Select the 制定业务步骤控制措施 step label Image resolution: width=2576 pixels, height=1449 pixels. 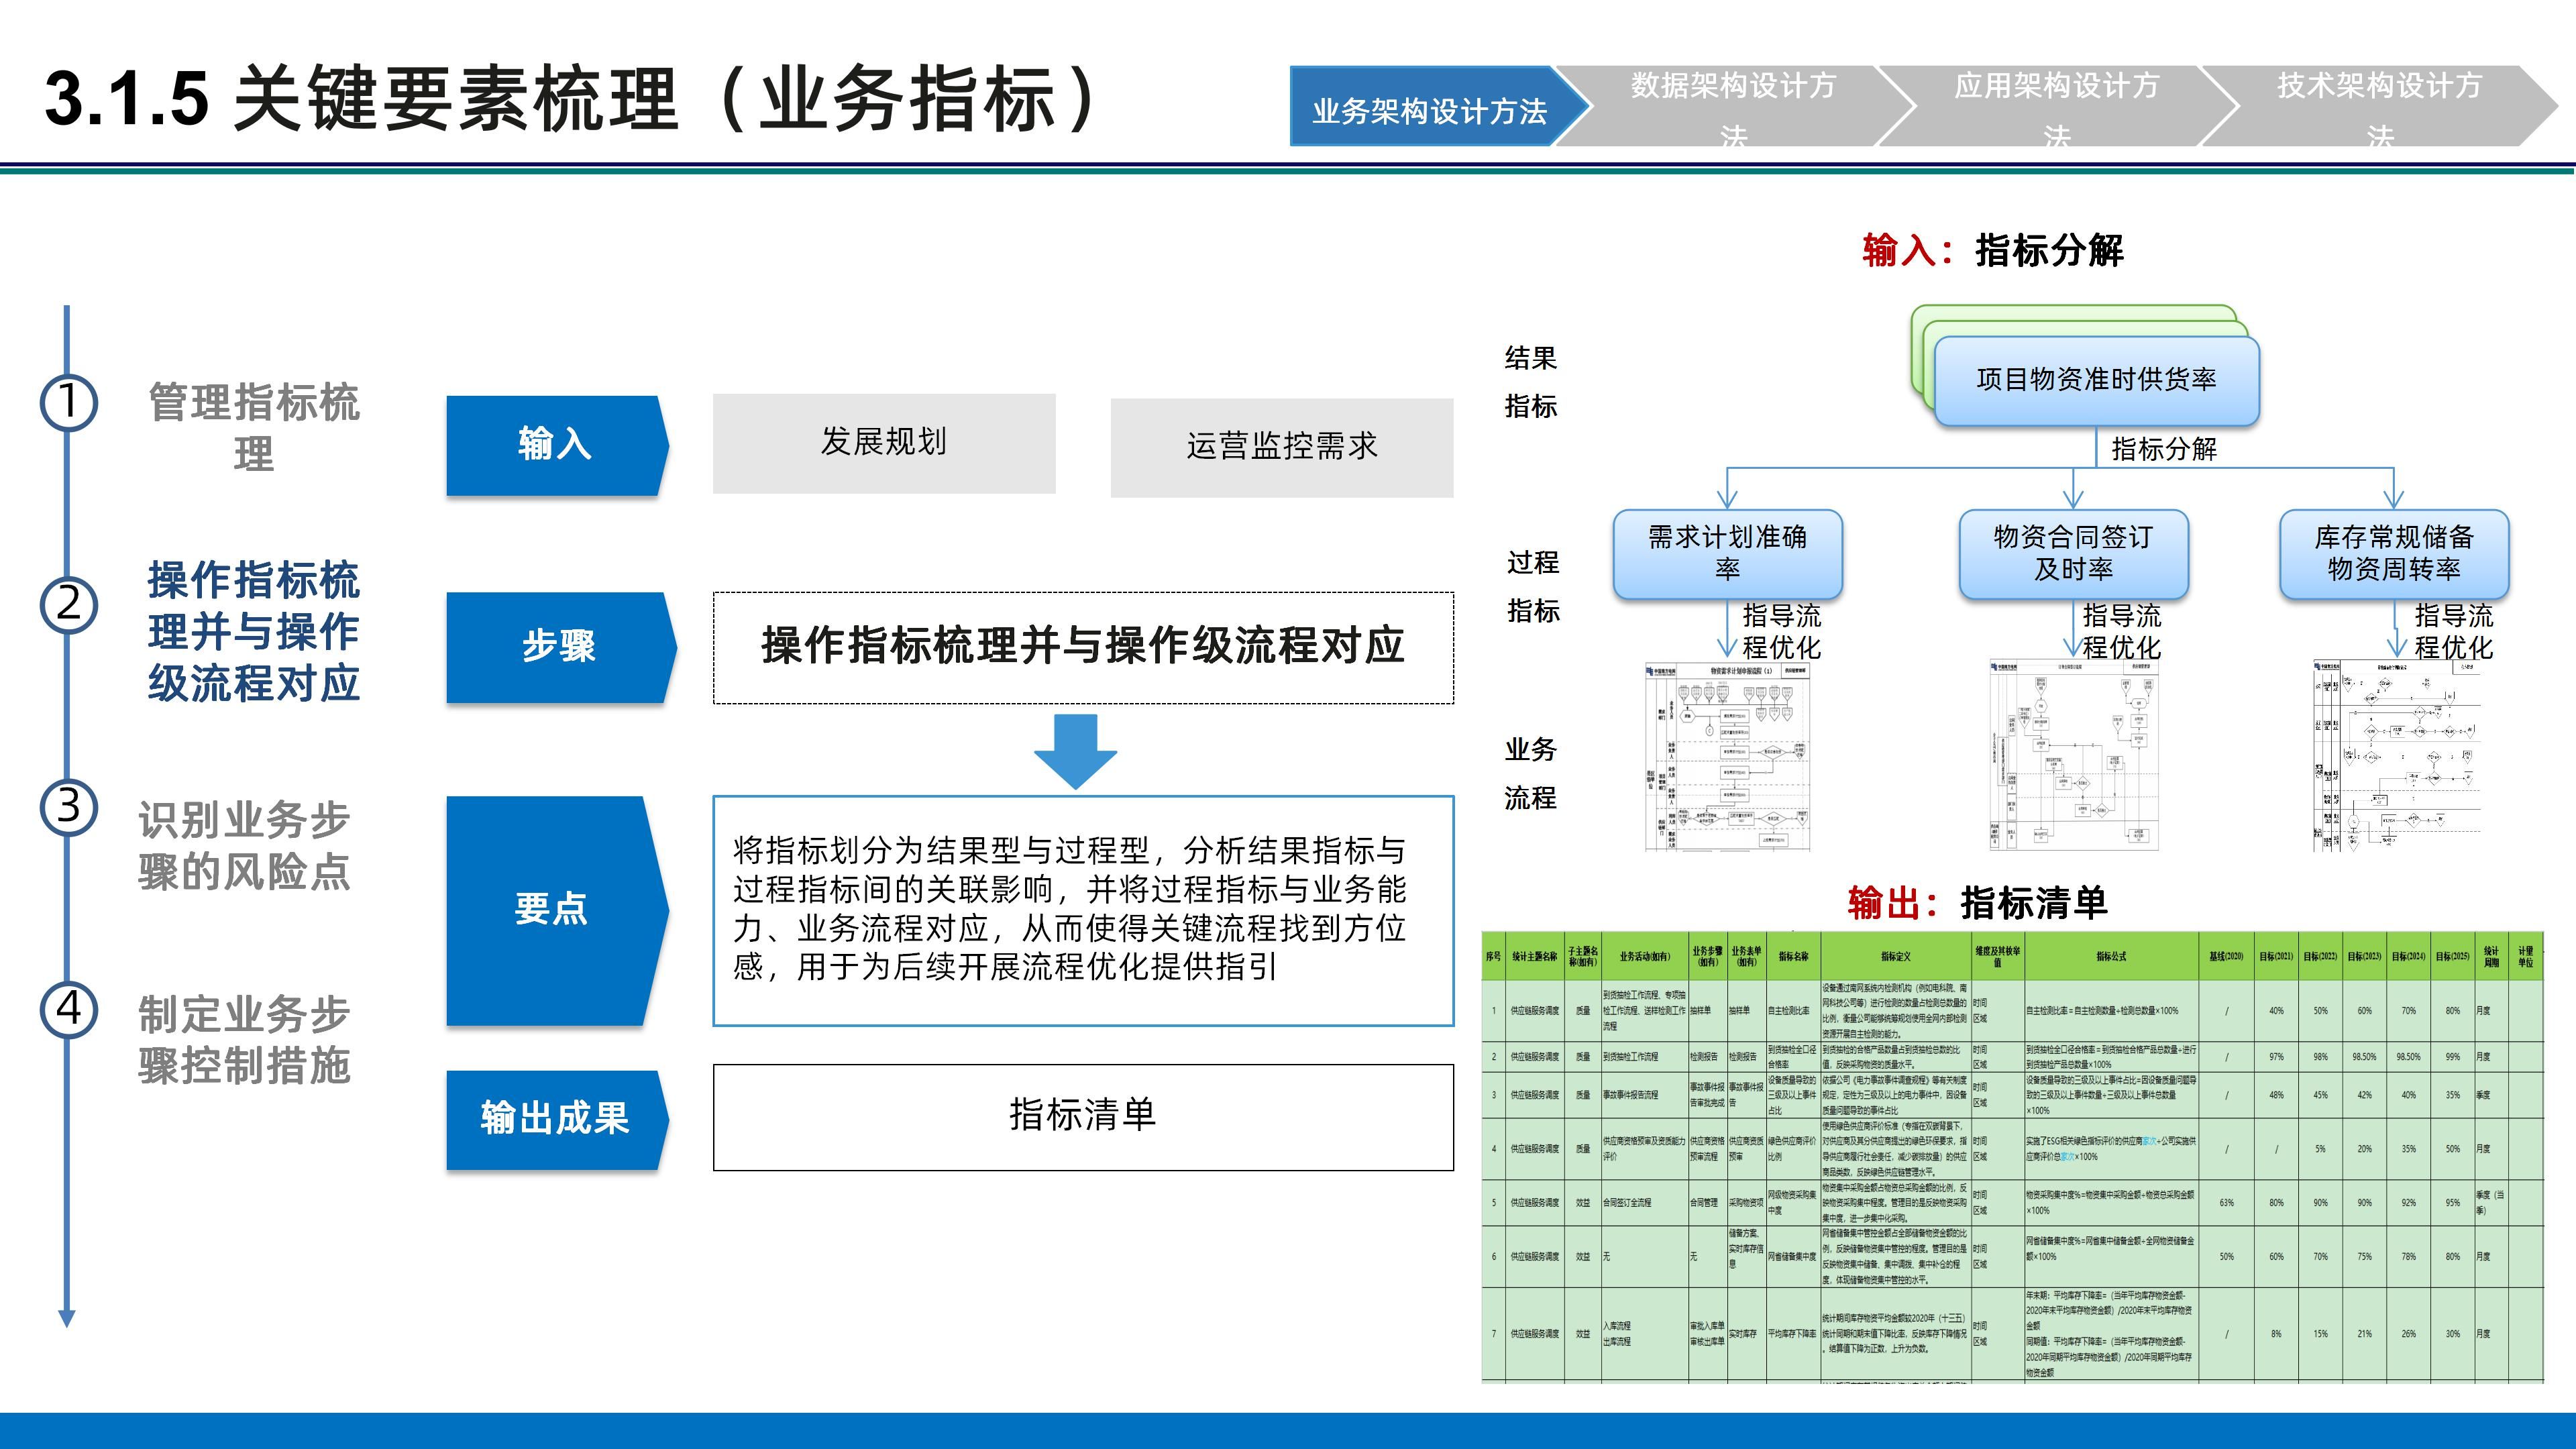pos(244,1040)
